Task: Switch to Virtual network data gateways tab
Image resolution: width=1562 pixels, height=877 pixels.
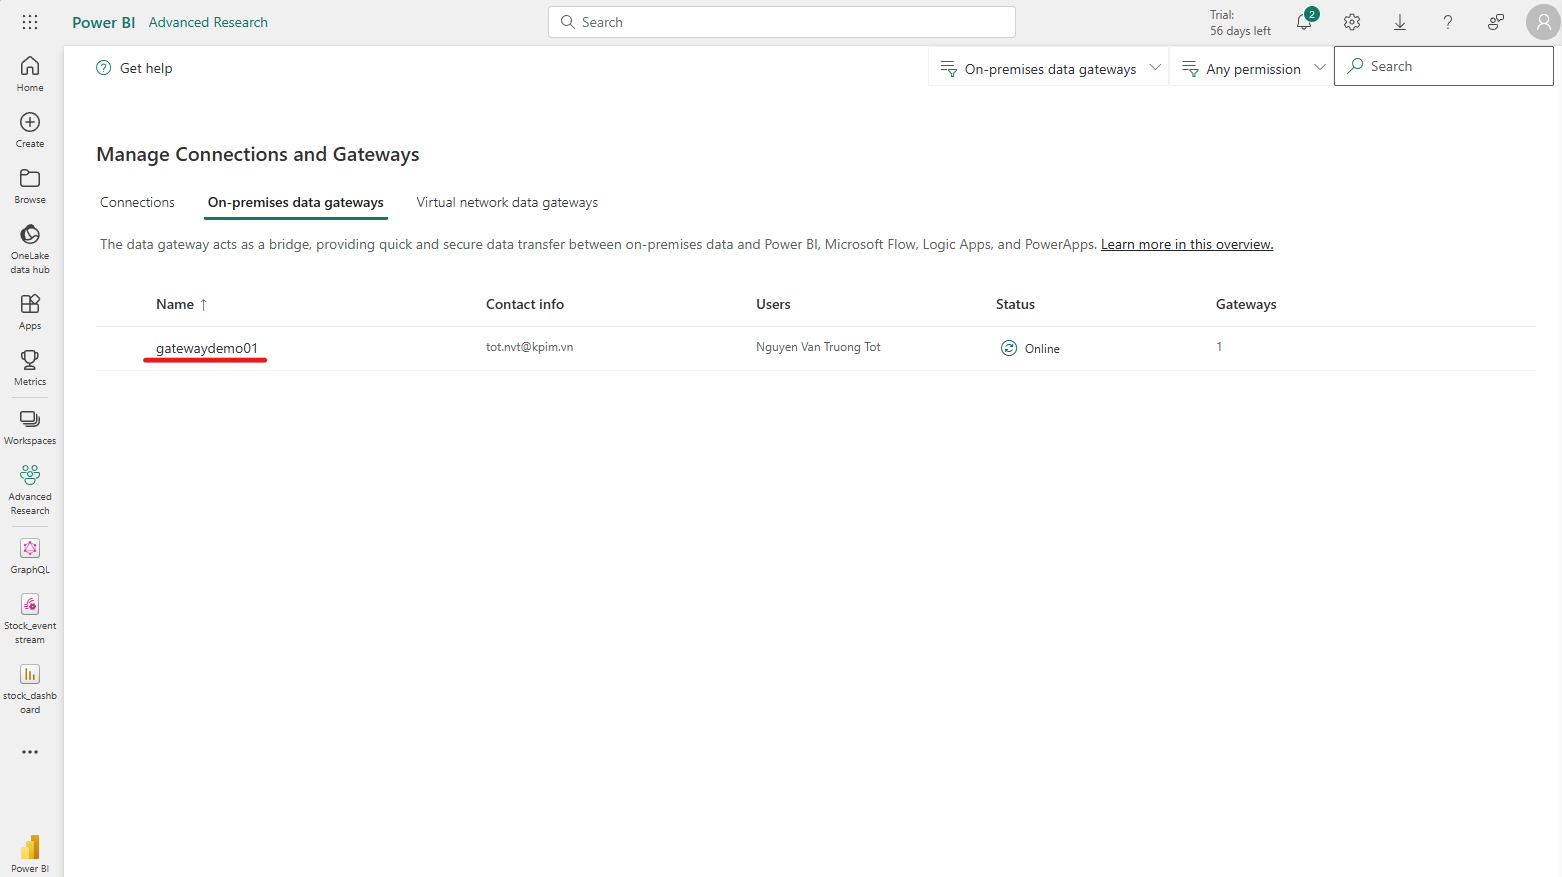Action: [507, 202]
